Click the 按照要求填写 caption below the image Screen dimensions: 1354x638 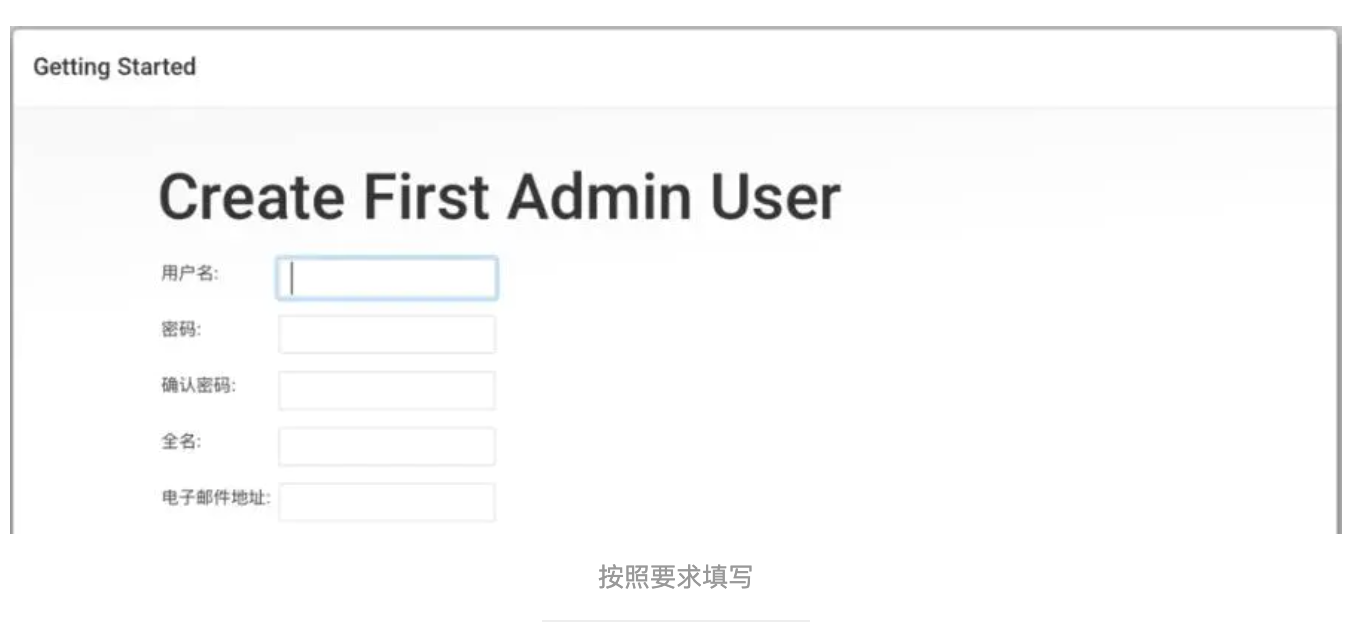[675, 577]
